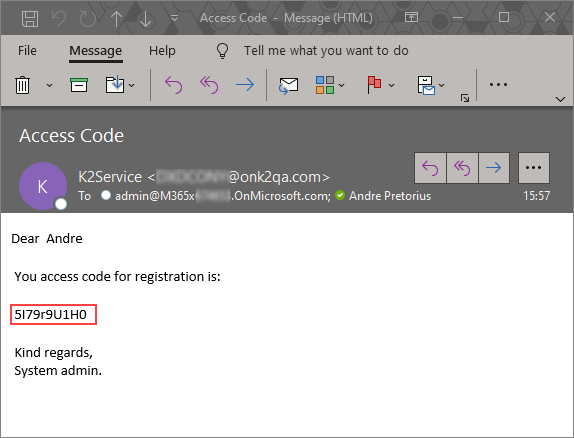Click the access code 5I79r9U1H0
This screenshot has width=574, height=438.
pos(51,315)
